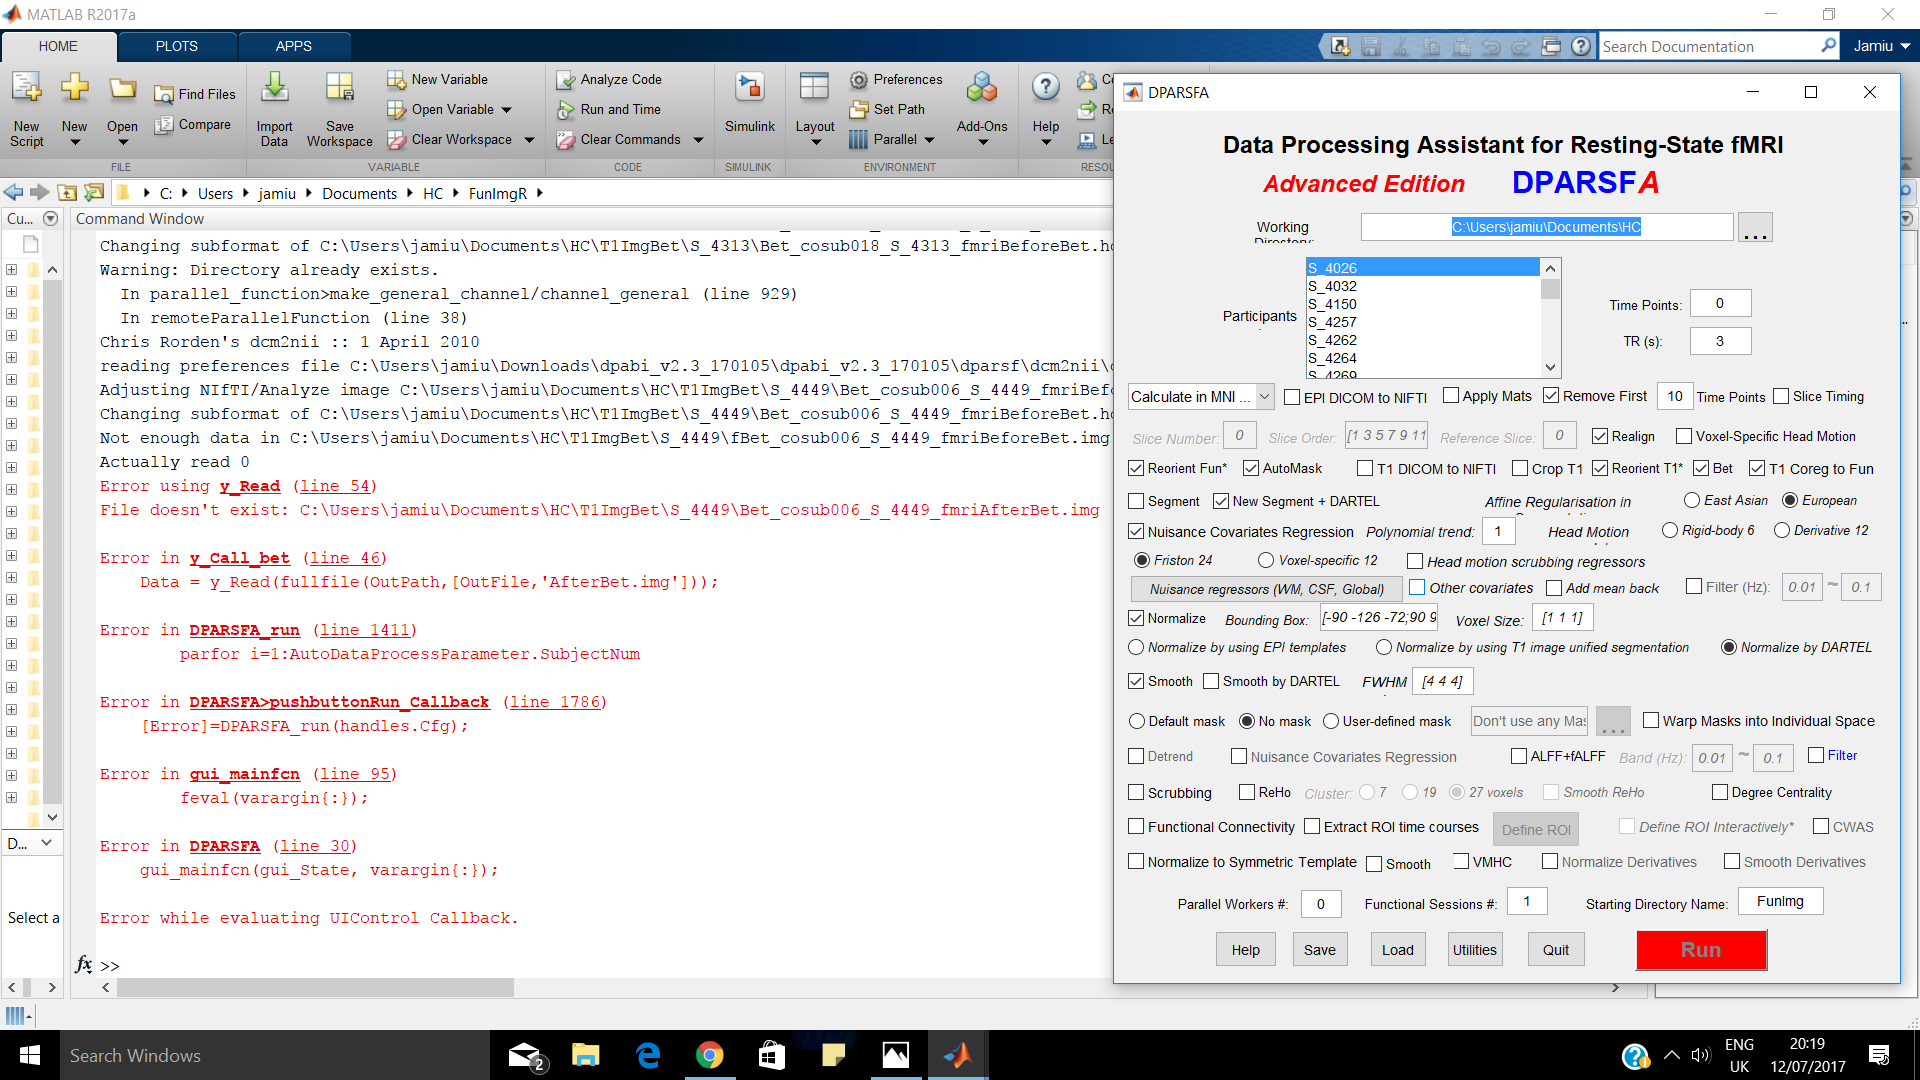Expand the Details panel chevron
The width and height of the screenshot is (1920, 1080).
coord(46,843)
